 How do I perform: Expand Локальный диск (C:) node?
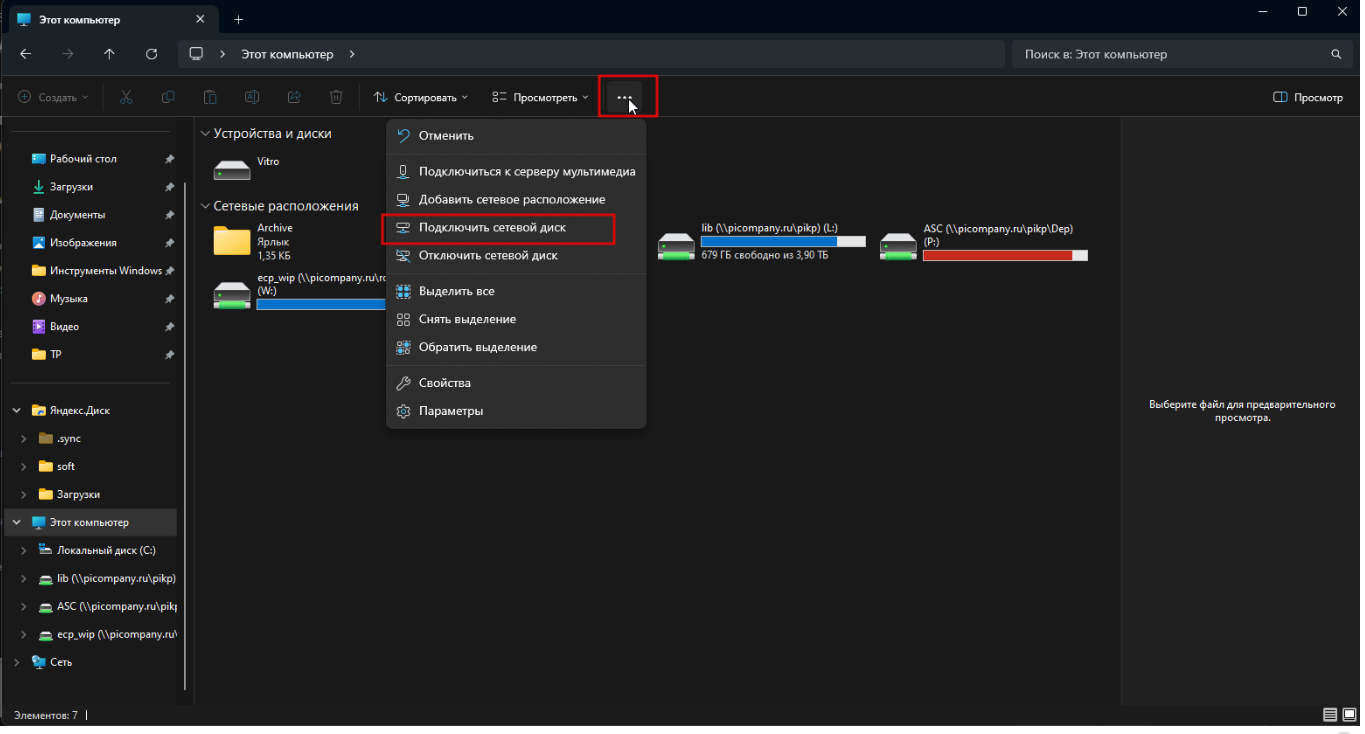(25, 551)
